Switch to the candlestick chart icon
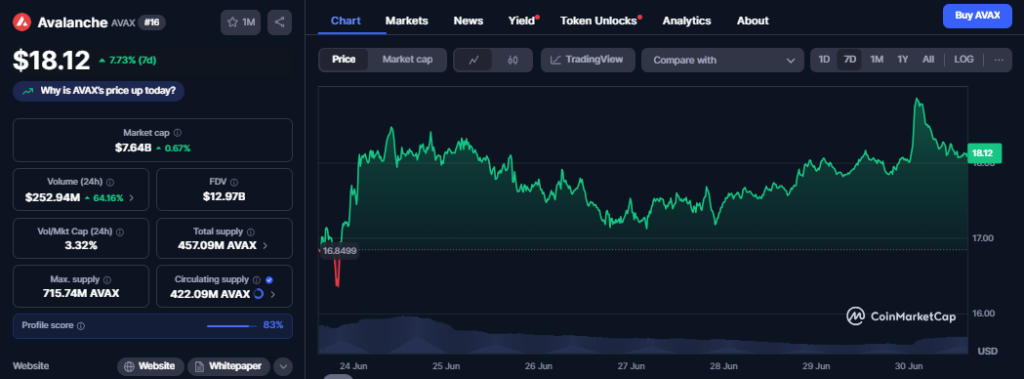Viewport: 1024px width, 379px height. [x=513, y=60]
